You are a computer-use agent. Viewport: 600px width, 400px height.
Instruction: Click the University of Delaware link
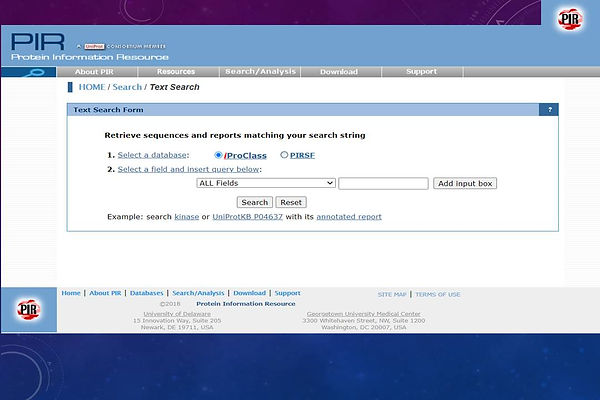[x=177, y=314]
